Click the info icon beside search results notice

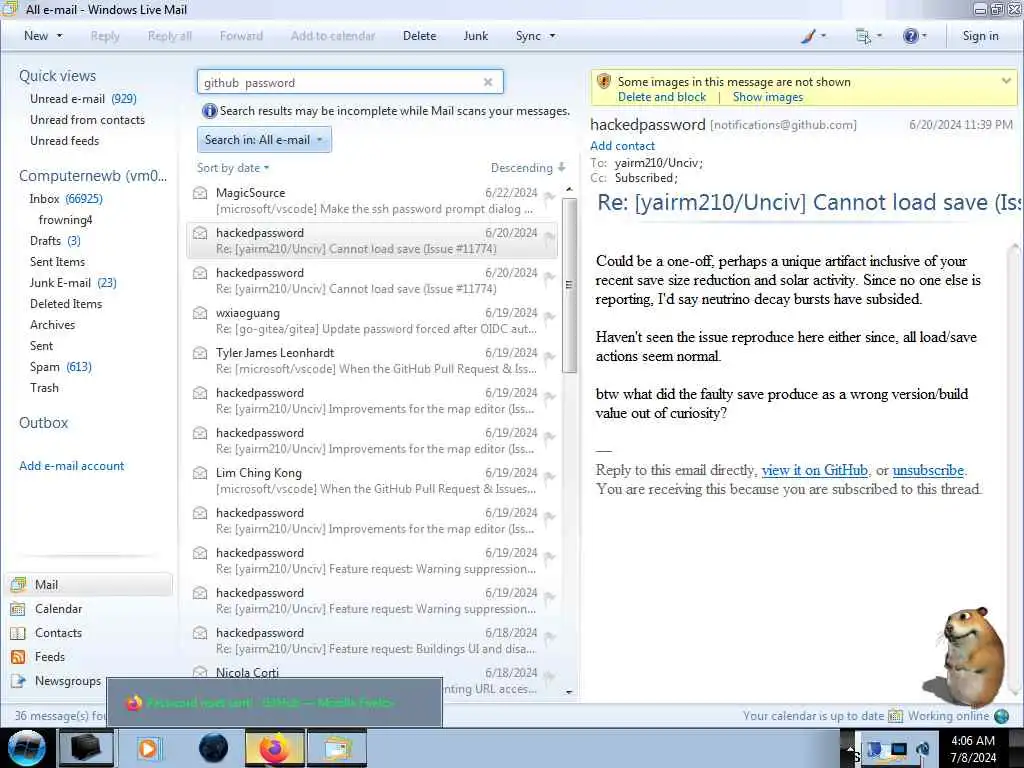[210, 111]
